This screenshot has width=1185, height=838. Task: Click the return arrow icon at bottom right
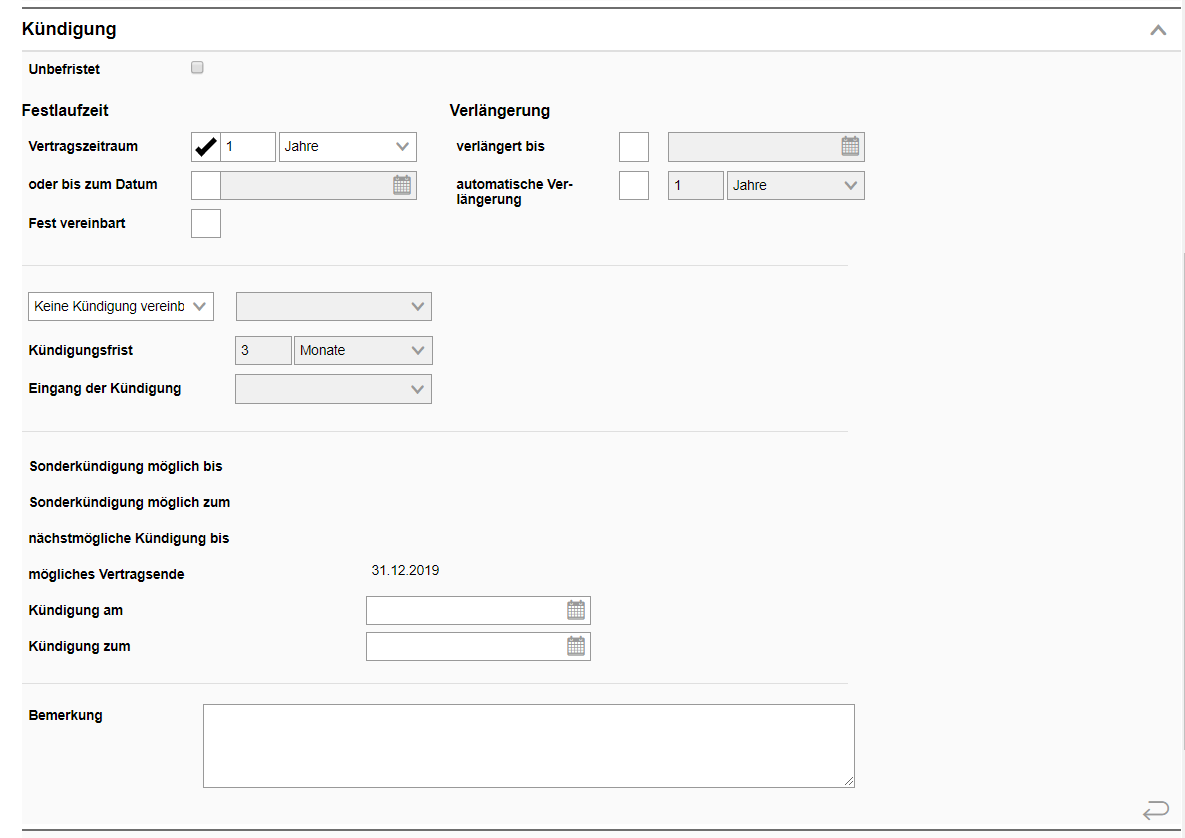tap(1155, 810)
